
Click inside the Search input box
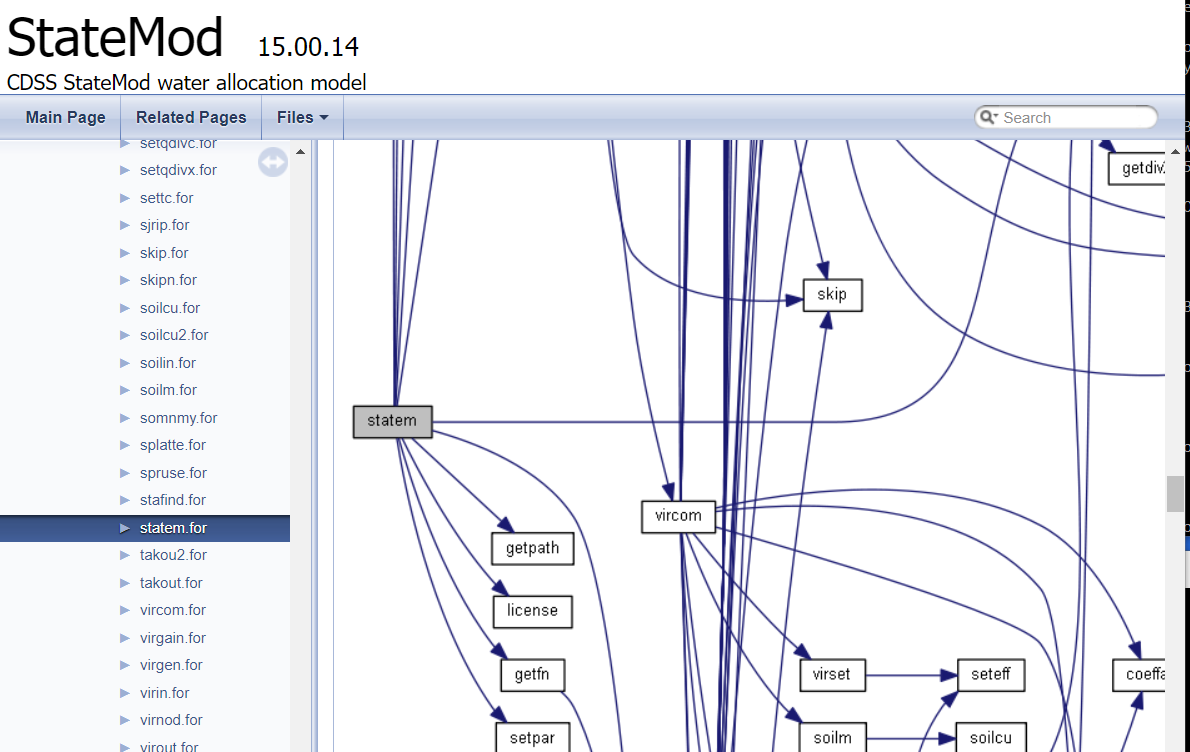click(x=1065, y=117)
